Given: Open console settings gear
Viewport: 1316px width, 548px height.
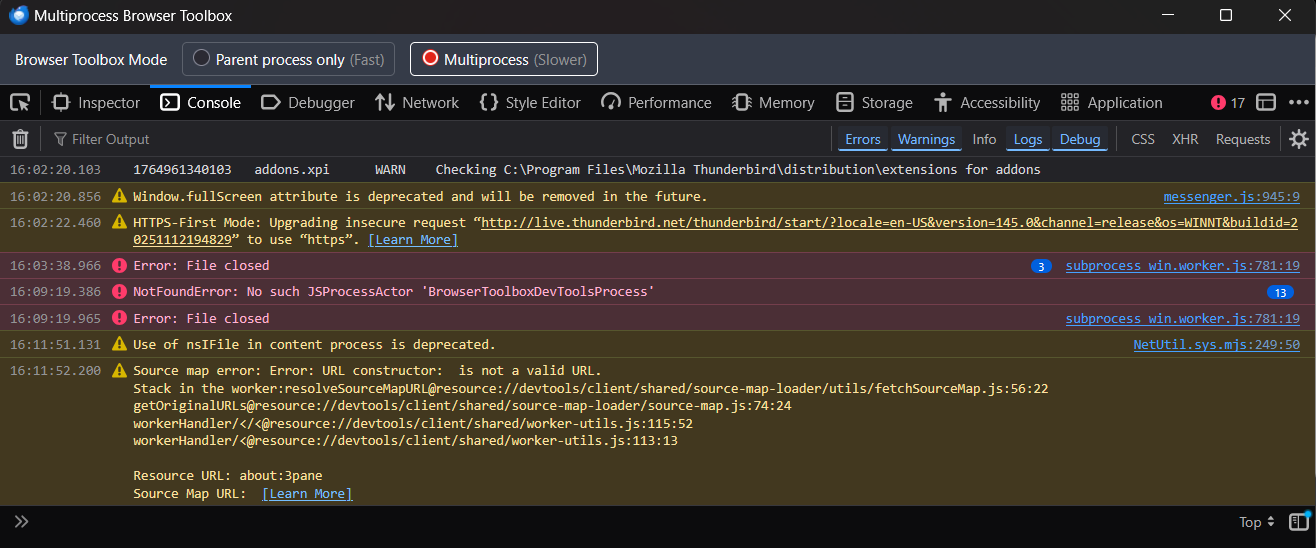Looking at the screenshot, I should point(1298,139).
